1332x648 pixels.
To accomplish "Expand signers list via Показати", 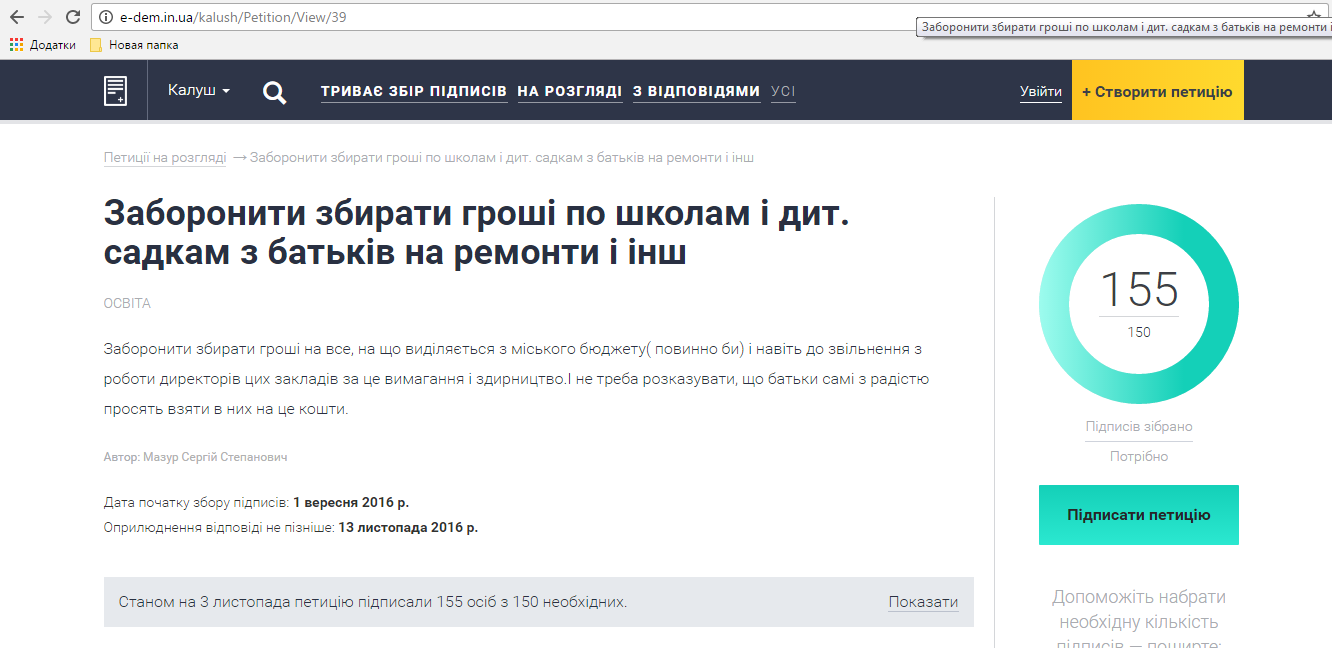I will tap(922, 602).
